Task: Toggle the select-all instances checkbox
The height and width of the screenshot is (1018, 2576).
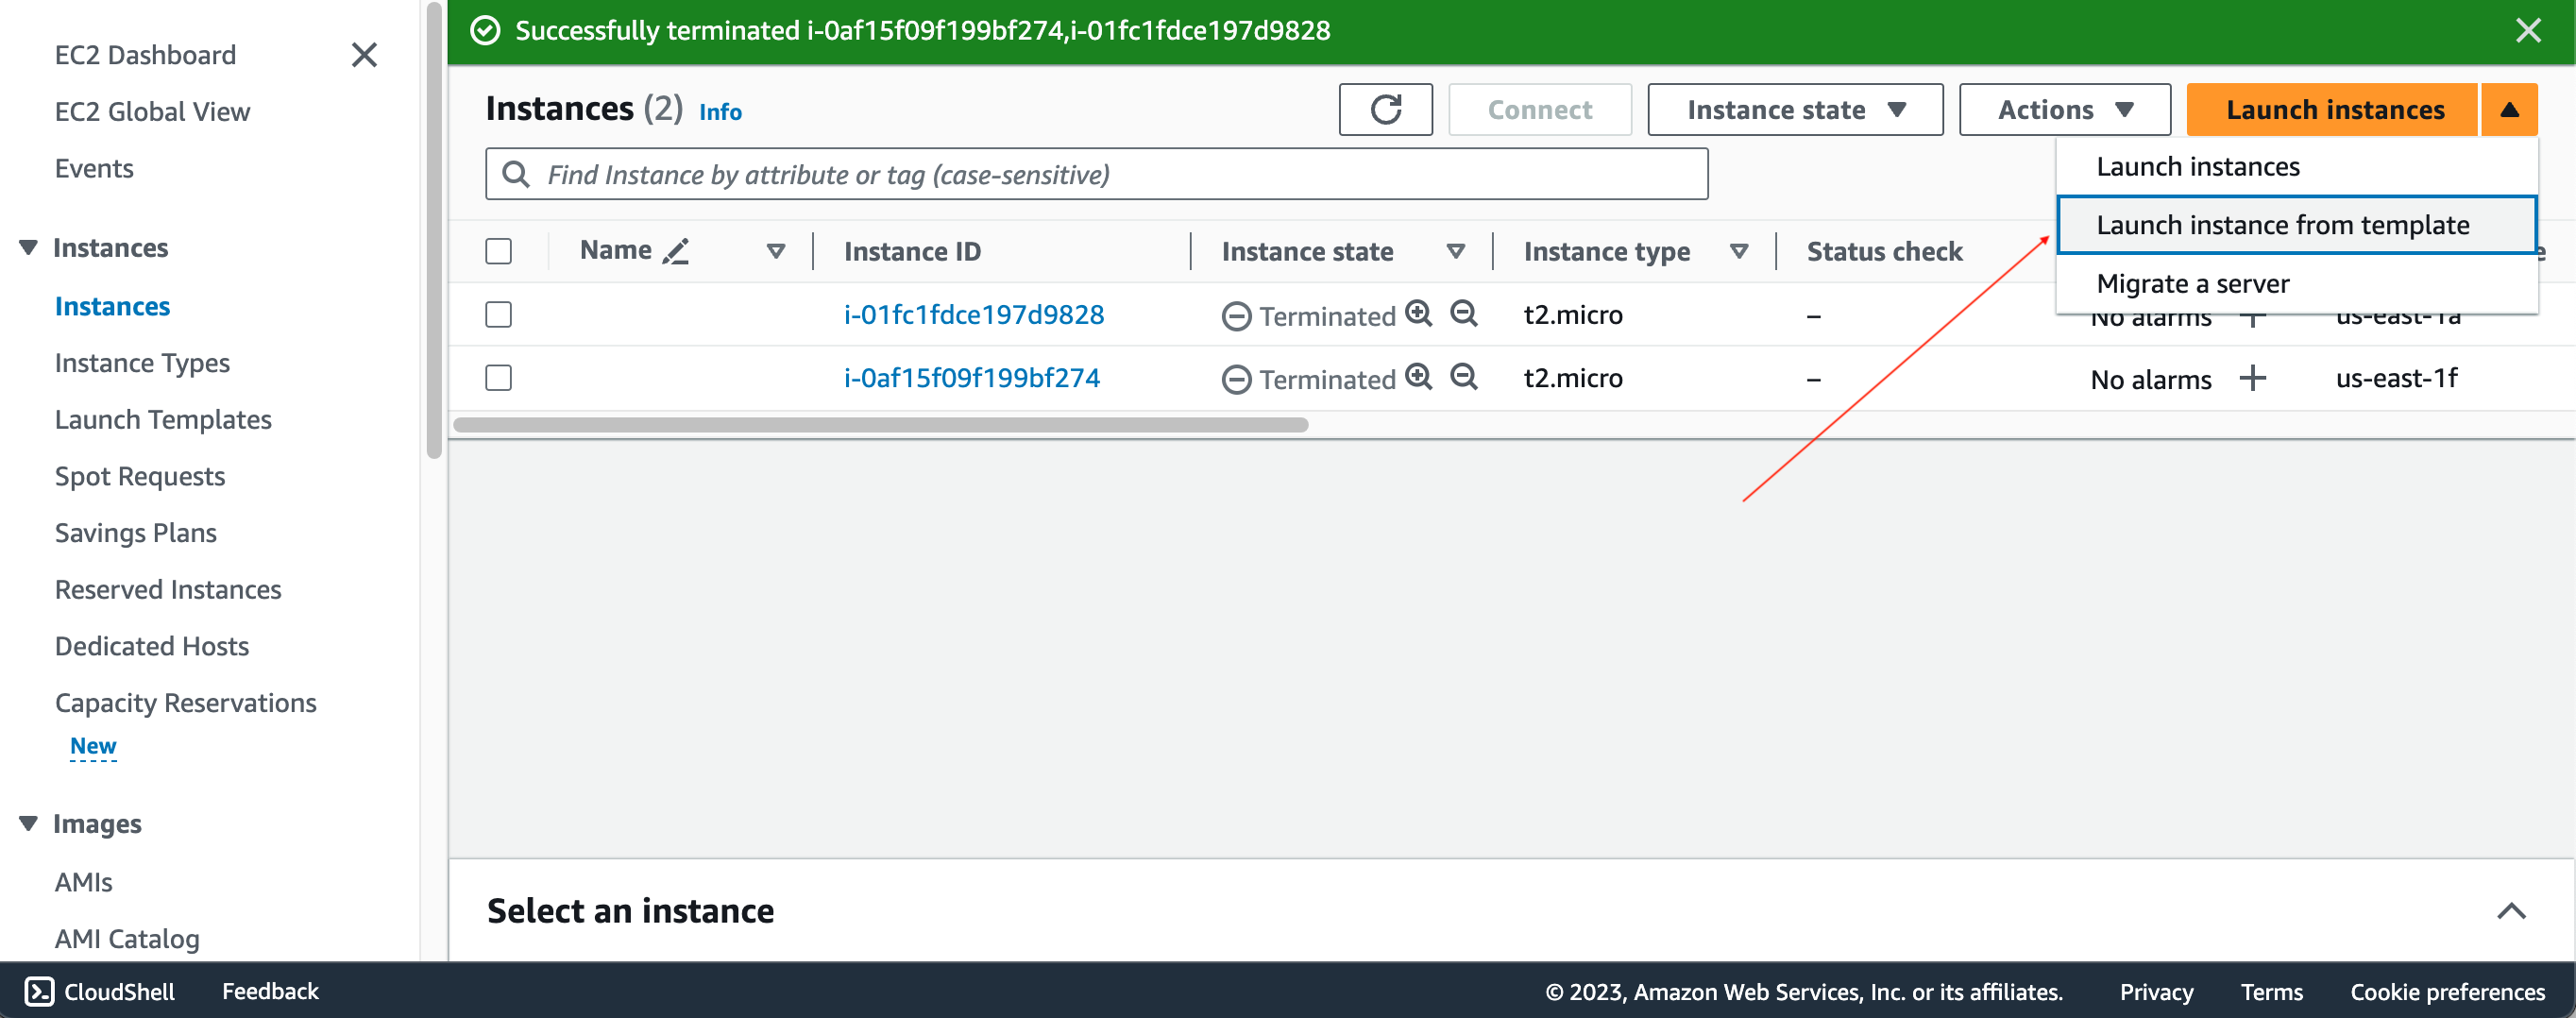Action: [x=498, y=251]
